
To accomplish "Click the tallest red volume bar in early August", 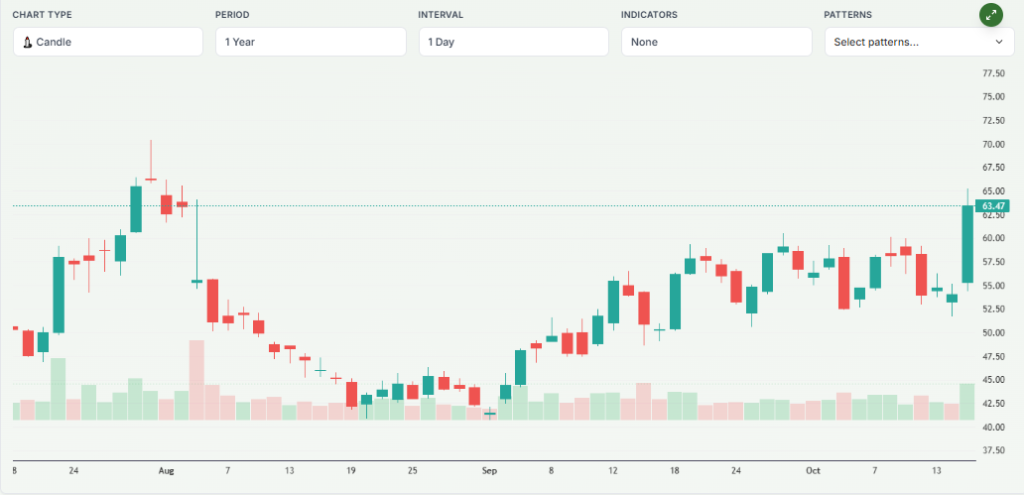I will click(196, 379).
